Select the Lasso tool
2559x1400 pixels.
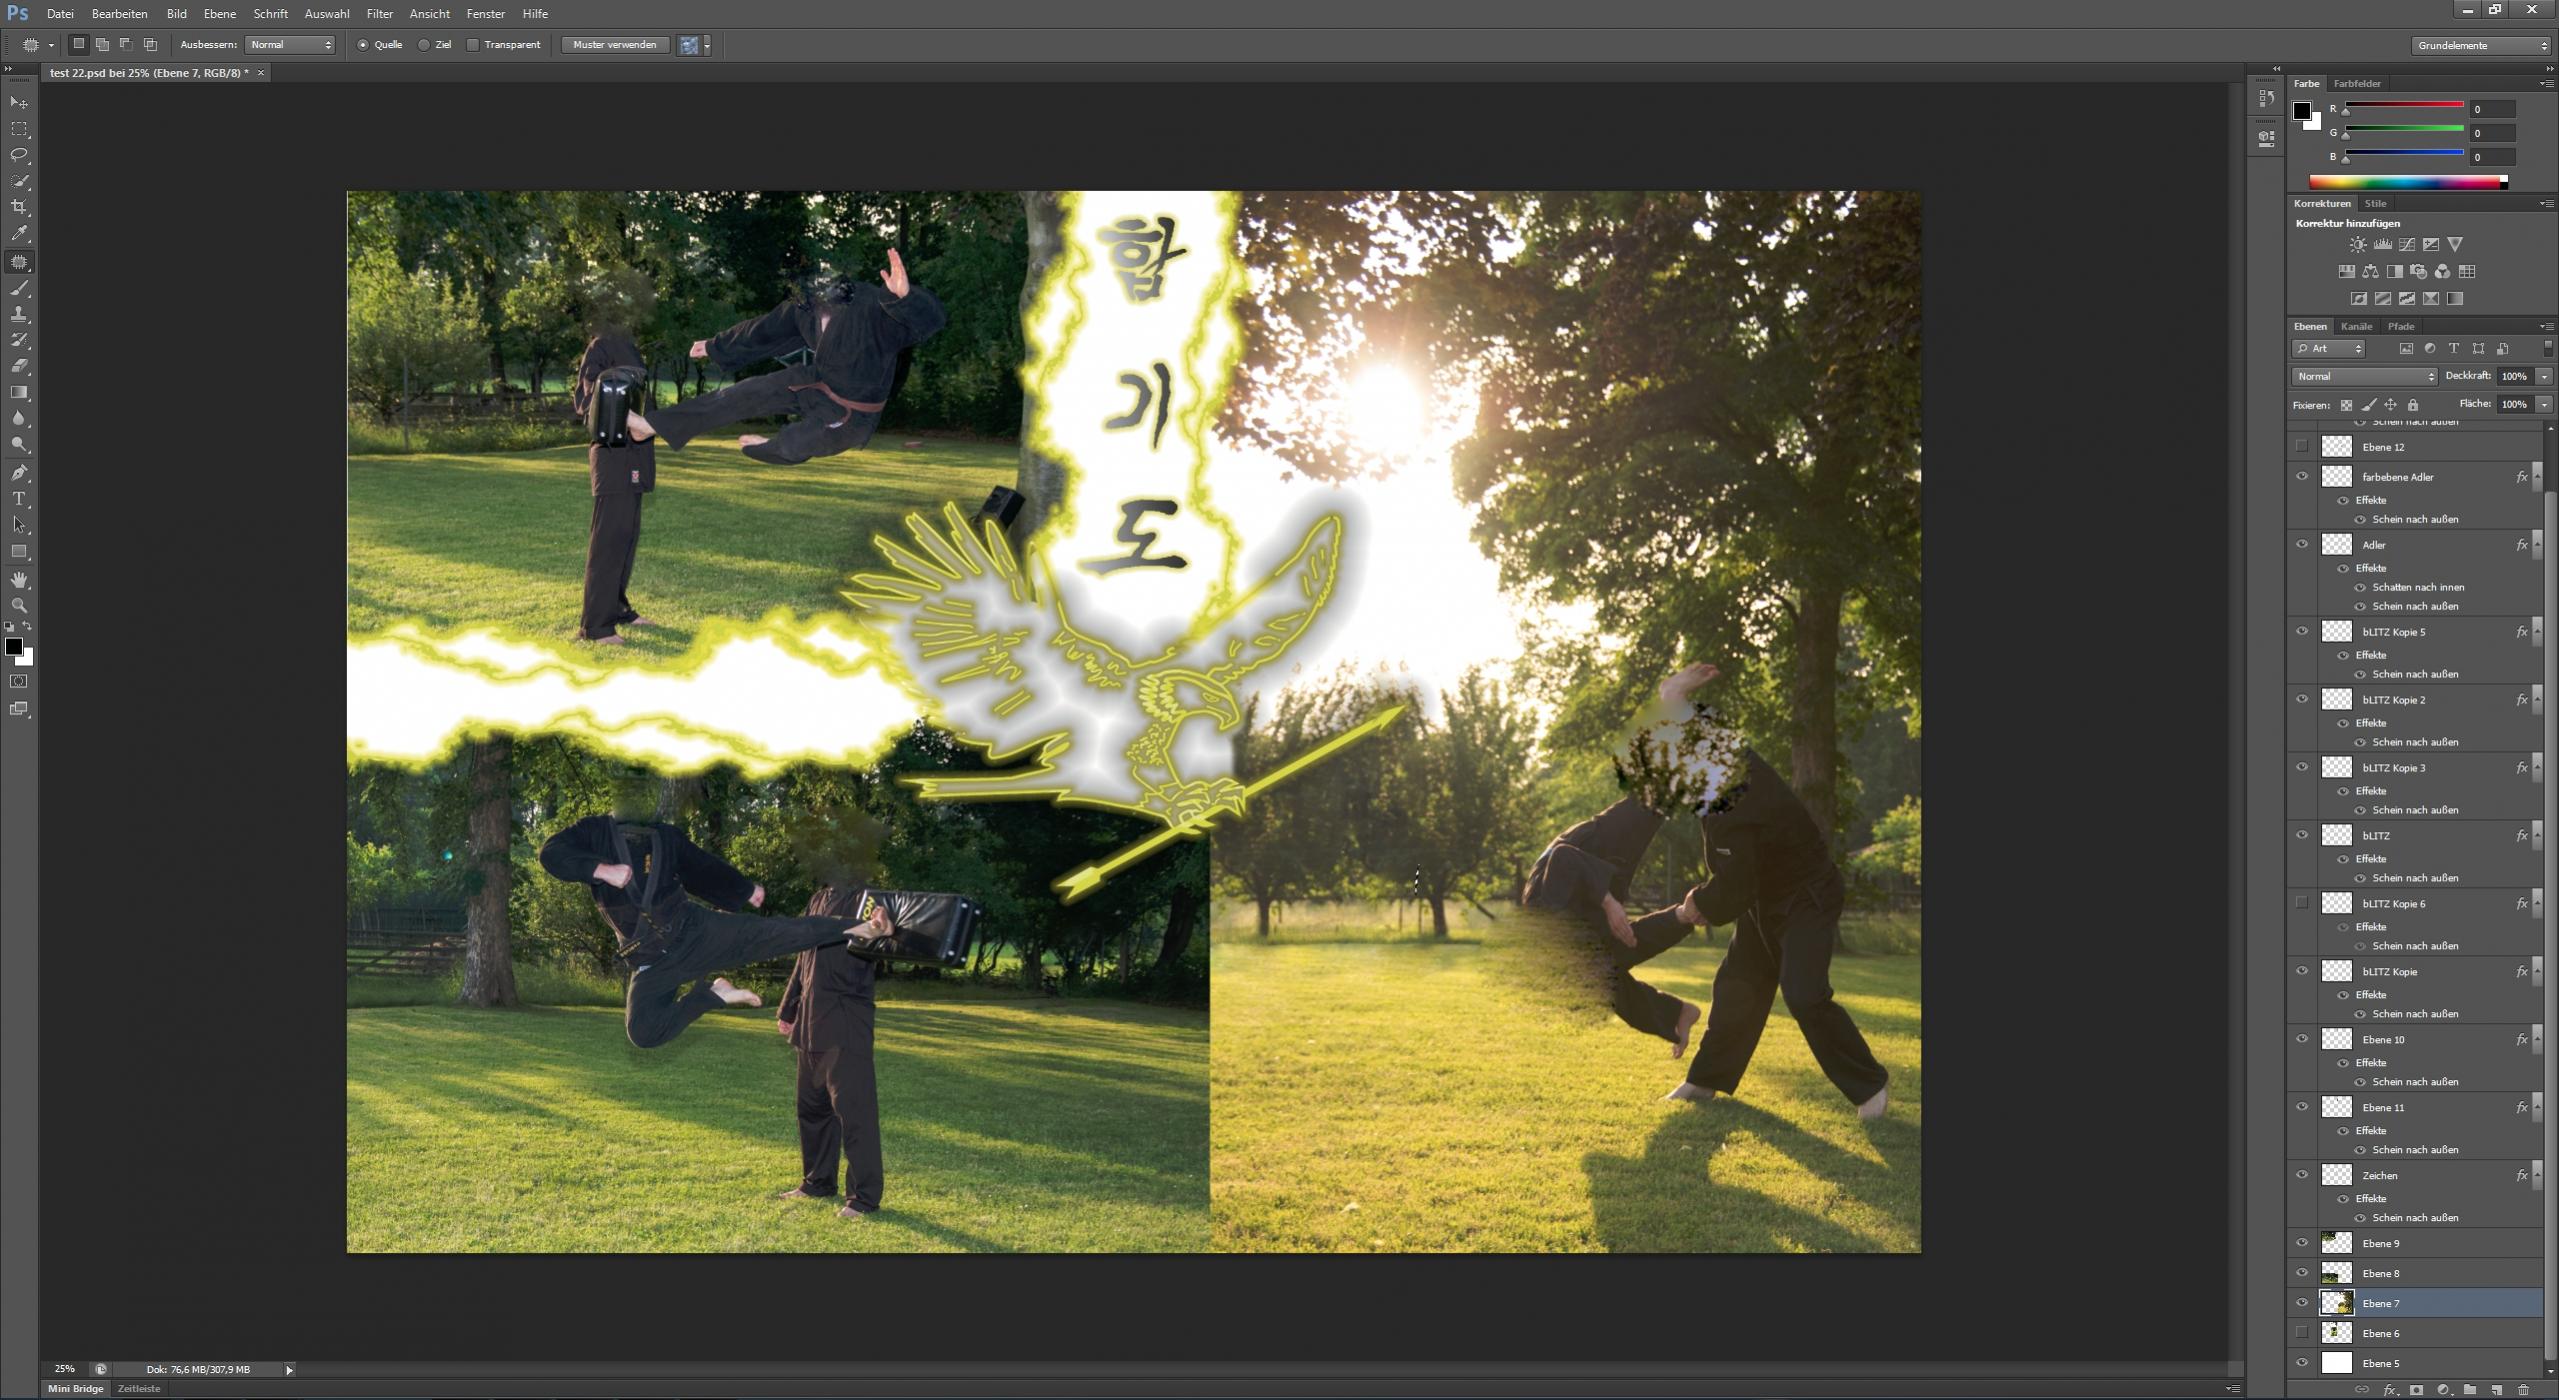point(19,155)
